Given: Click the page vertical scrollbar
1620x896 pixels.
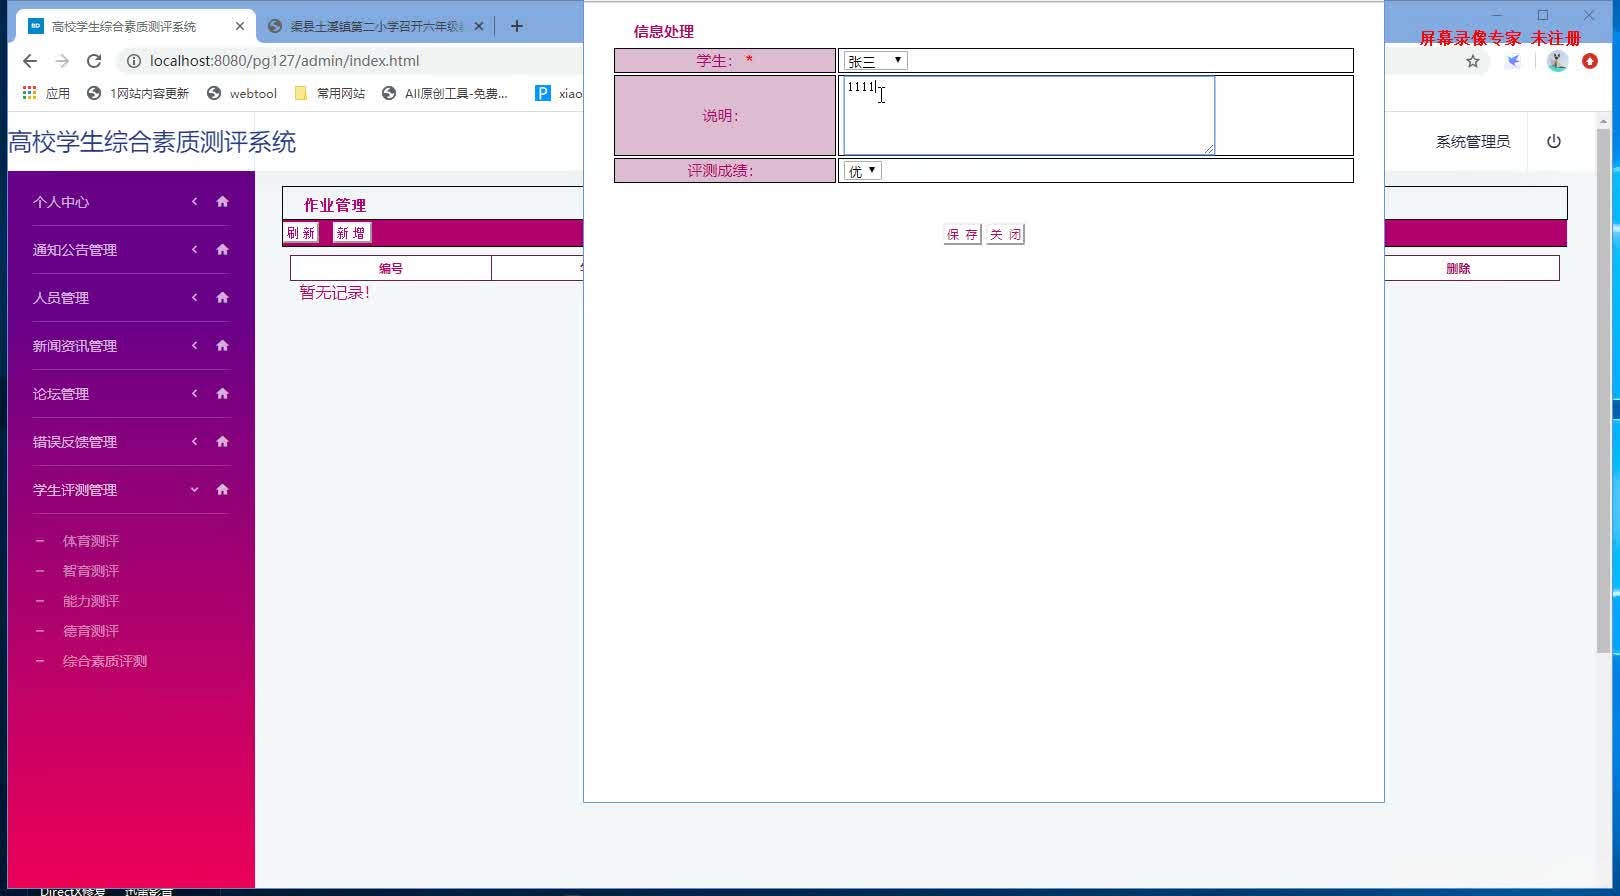Looking at the screenshot, I should point(1603,390).
